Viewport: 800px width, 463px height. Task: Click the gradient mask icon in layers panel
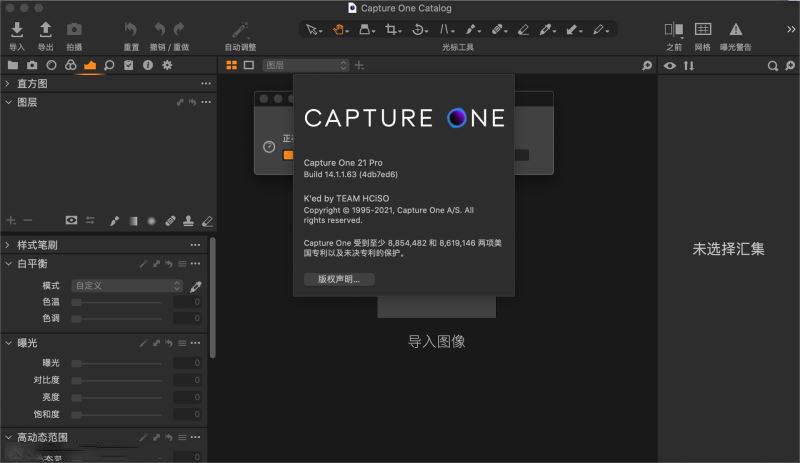(133, 221)
